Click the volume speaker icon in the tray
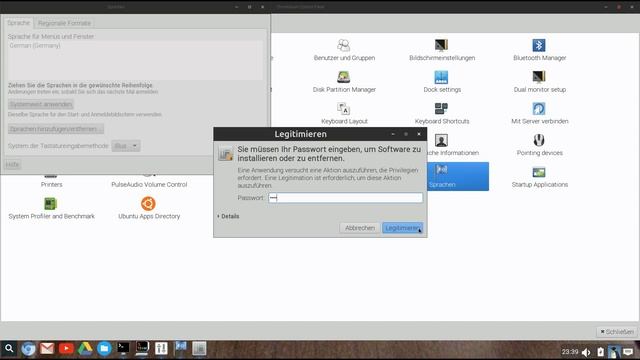The image size is (640, 360). (x=586, y=352)
